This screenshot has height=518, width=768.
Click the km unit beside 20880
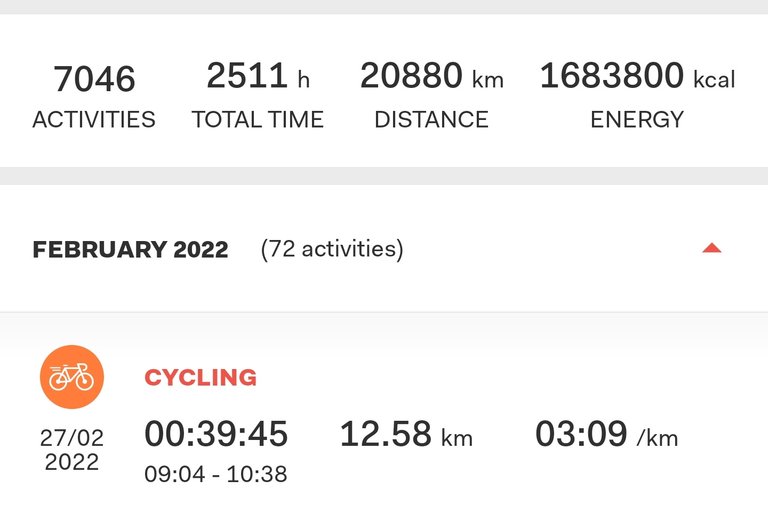pyautogui.click(x=487, y=80)
